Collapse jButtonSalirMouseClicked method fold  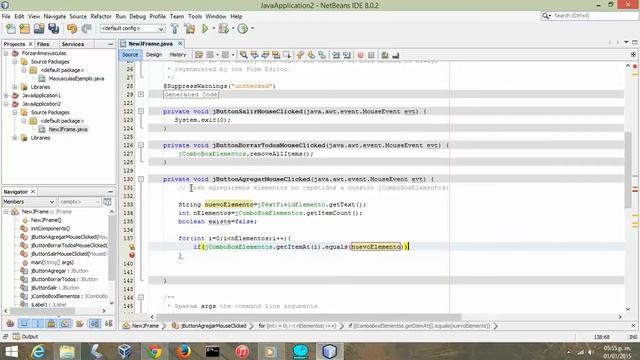pyautogui.click(x=141, y=111)
